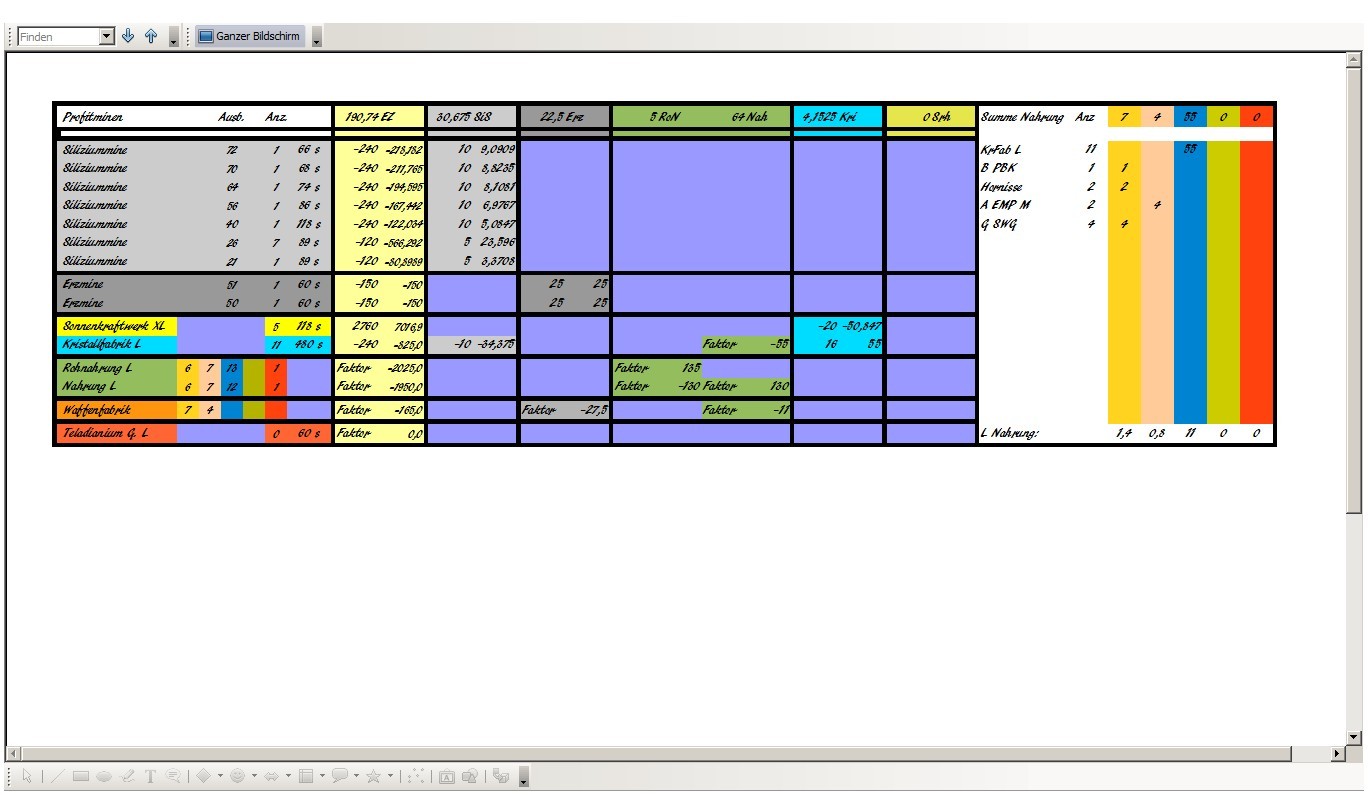This screenshot has height=795, width=1368.
Task: Click the horizontal scrollbar right arrow
Action: pyautogui.click(x=1339, y=753)
